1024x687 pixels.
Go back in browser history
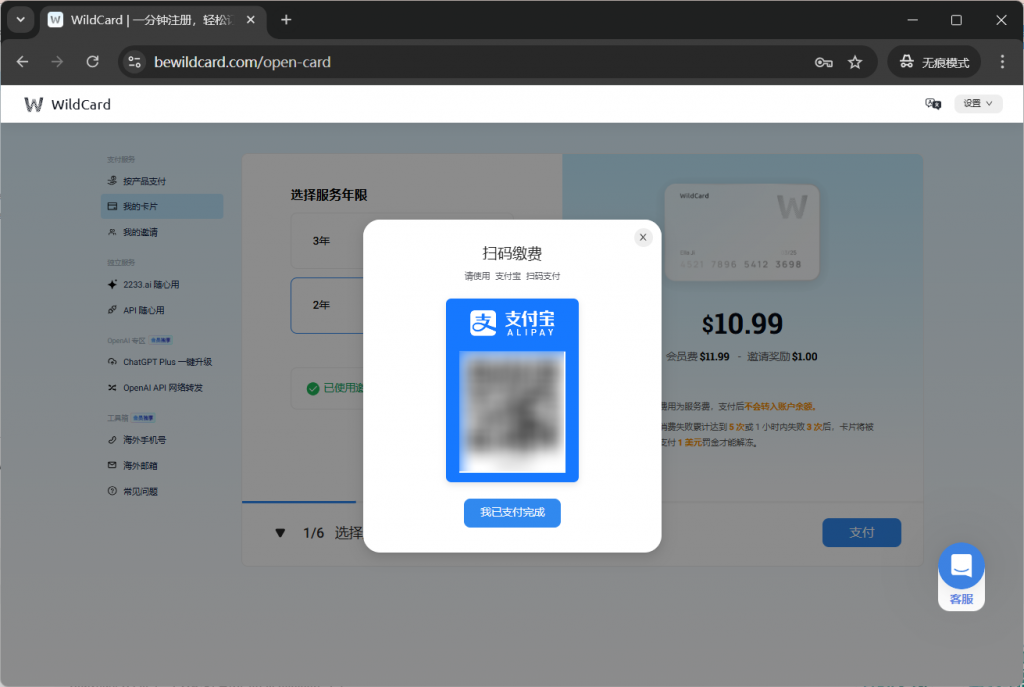[23, 62]
